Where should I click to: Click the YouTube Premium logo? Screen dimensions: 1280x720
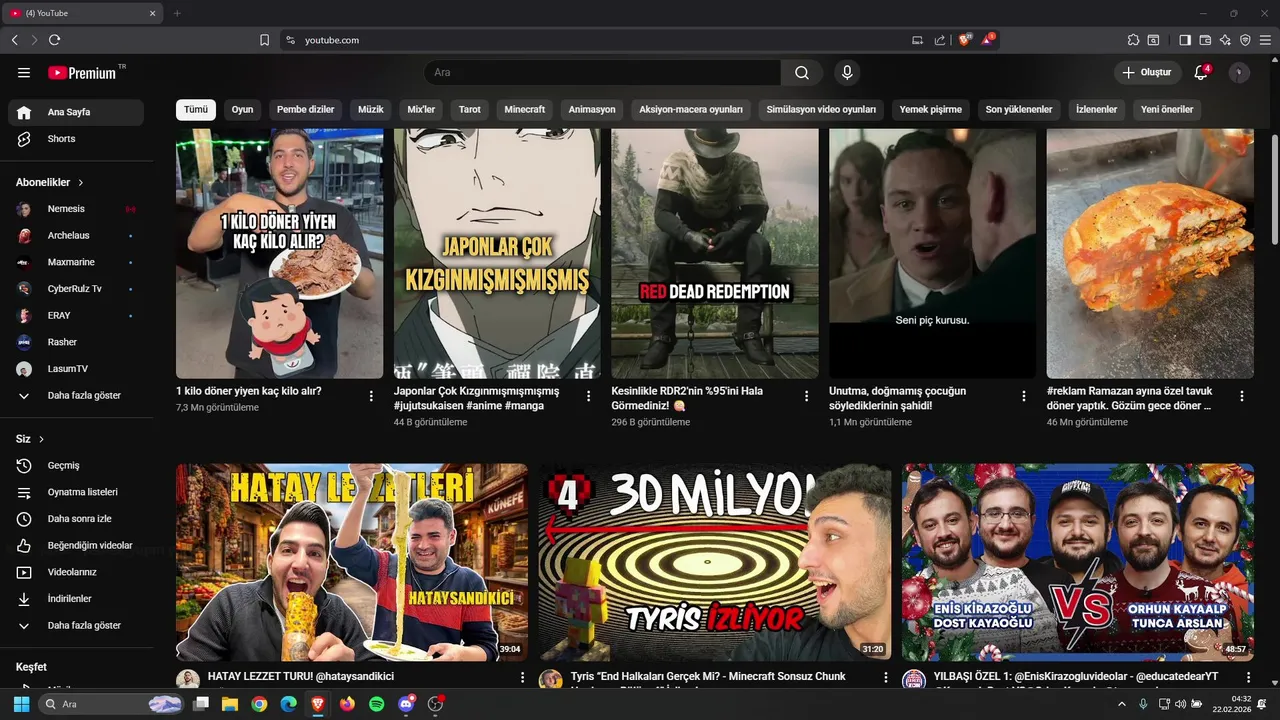point(82,73)
